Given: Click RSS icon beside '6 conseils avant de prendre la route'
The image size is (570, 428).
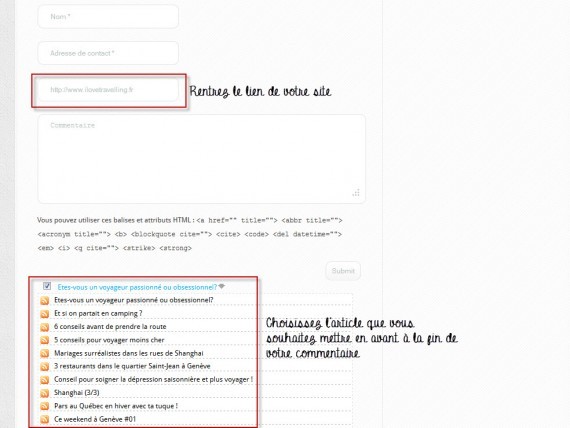Looking at the screenshot, I should [x=45, y=327].
